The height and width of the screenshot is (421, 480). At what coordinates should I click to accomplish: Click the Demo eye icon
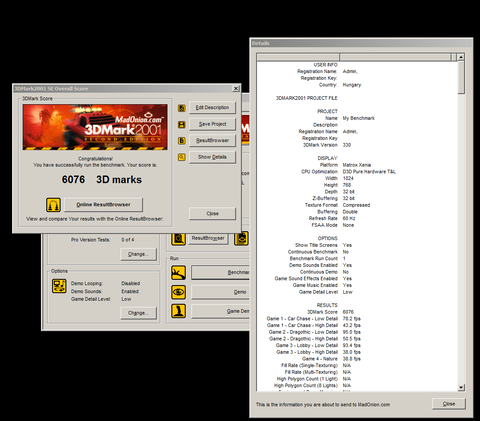179,292
